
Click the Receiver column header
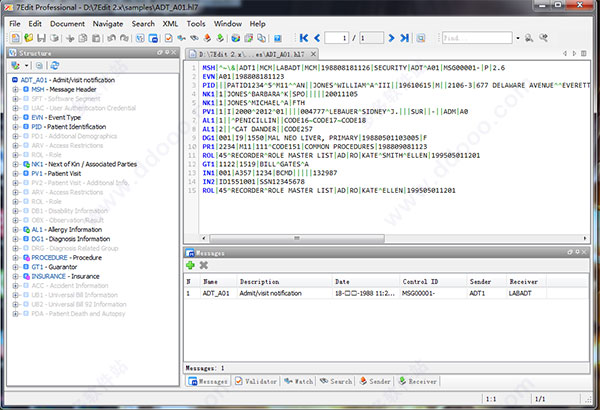click(x=526, y=281)
